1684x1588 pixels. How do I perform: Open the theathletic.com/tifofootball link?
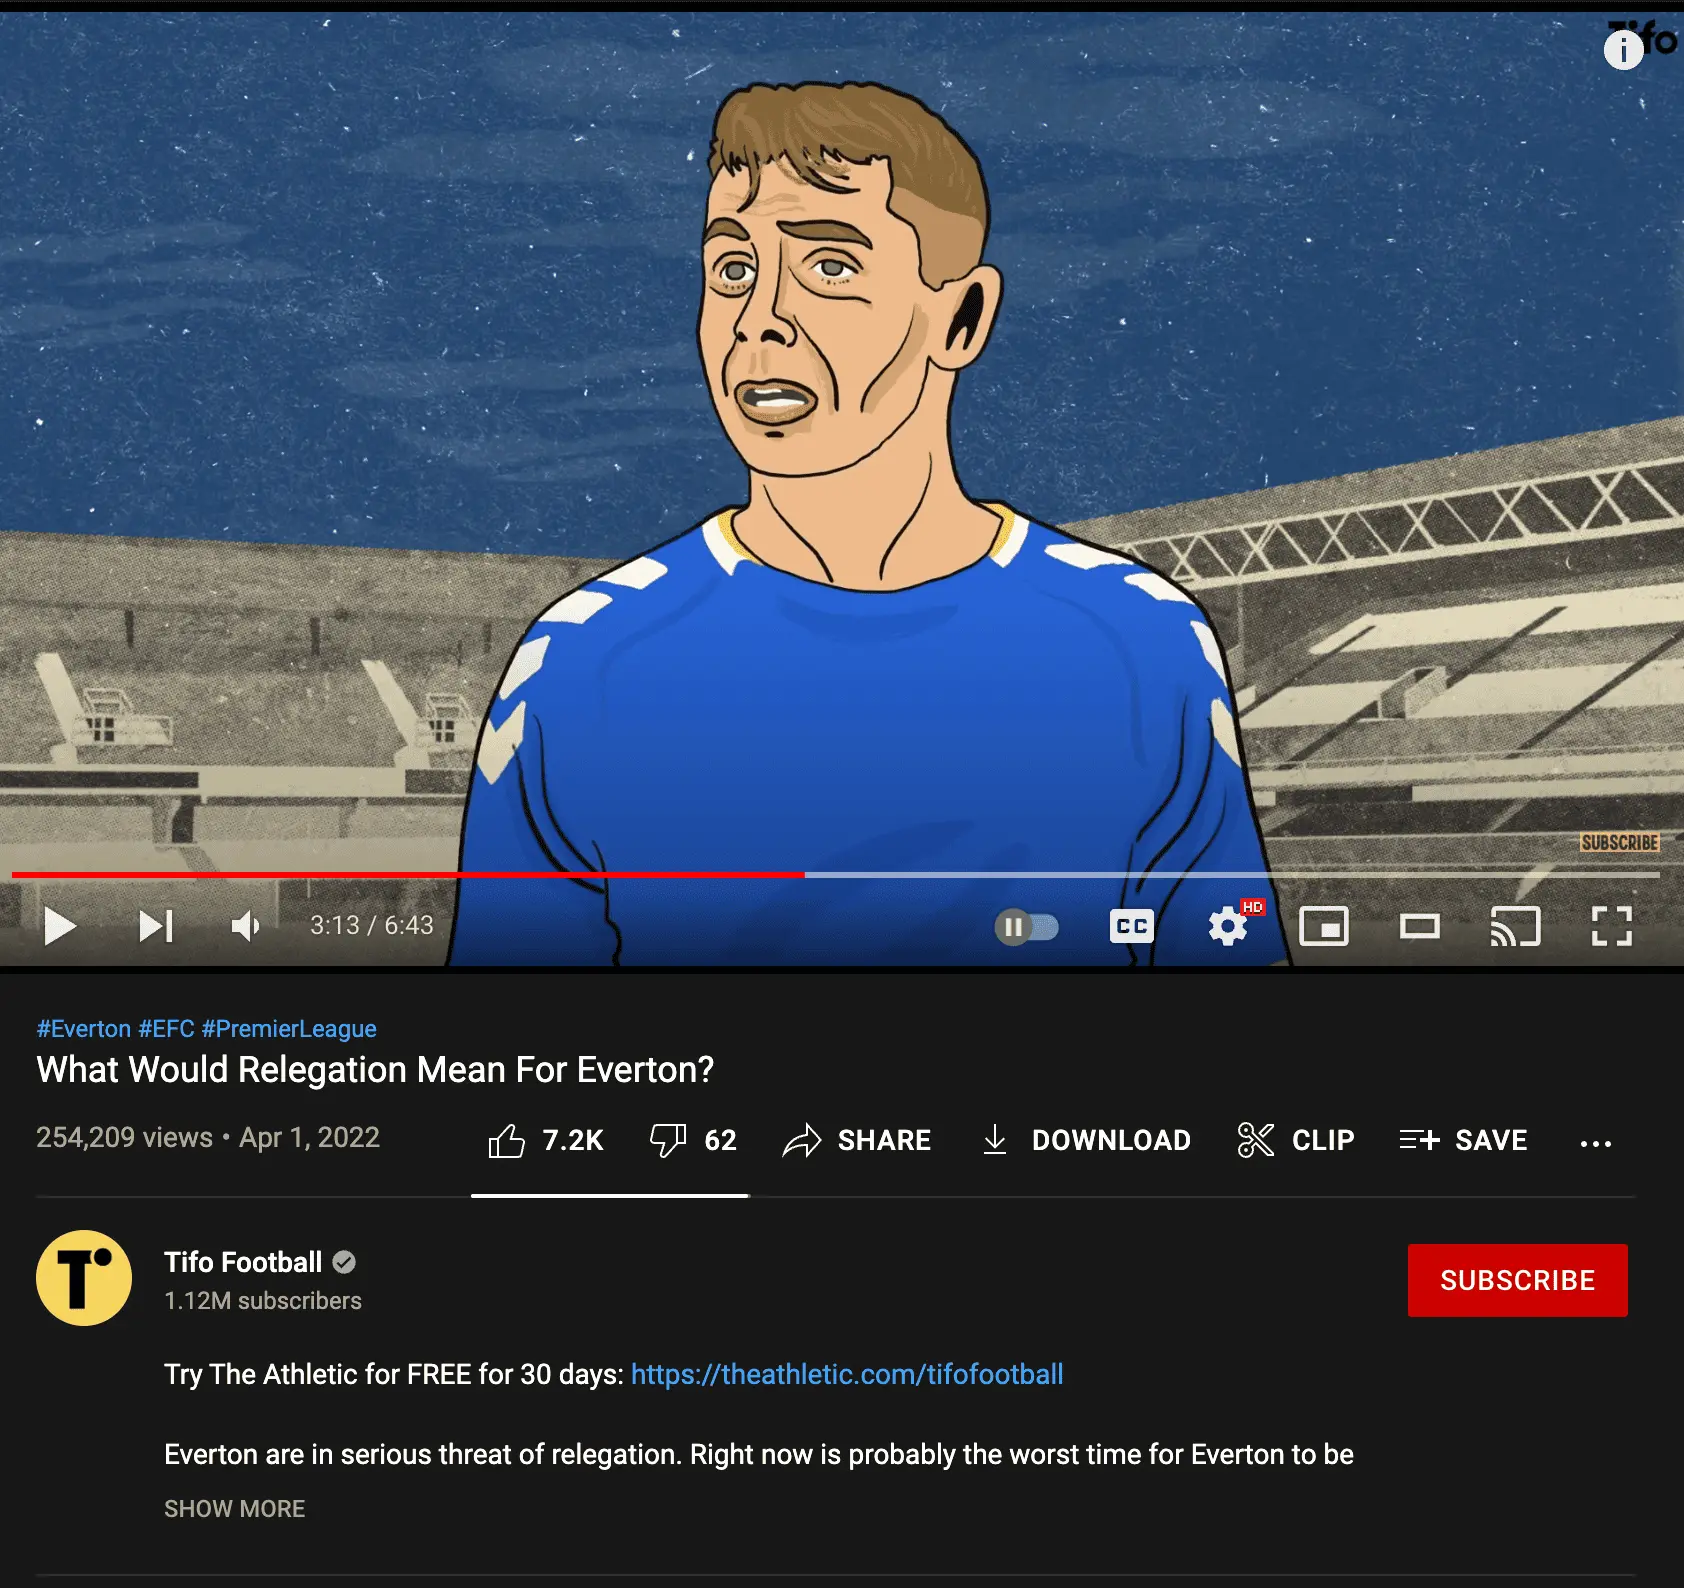coord(846,1374)
